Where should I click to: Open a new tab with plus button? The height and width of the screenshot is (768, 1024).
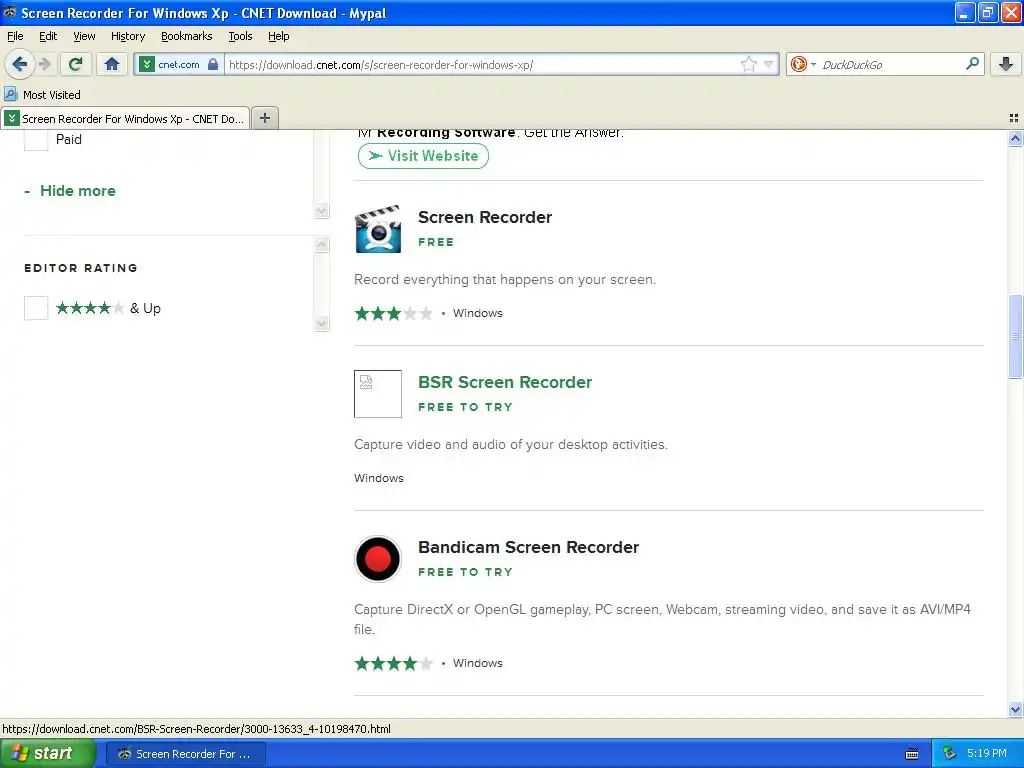pyautogui.click(x=264, y=118)
